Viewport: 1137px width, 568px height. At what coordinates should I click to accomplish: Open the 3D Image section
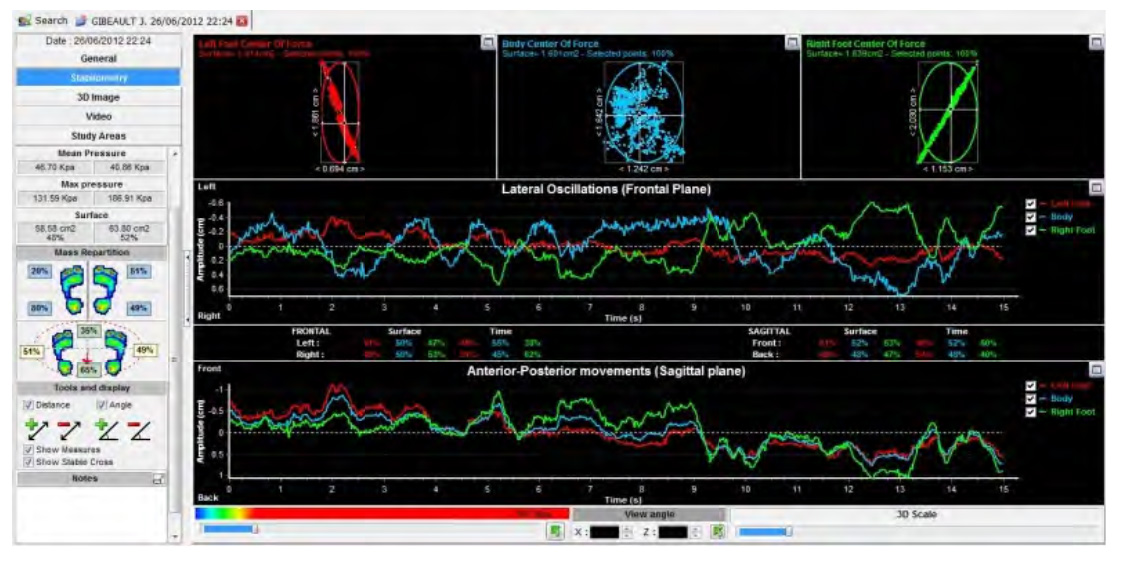tap(99, 96)
